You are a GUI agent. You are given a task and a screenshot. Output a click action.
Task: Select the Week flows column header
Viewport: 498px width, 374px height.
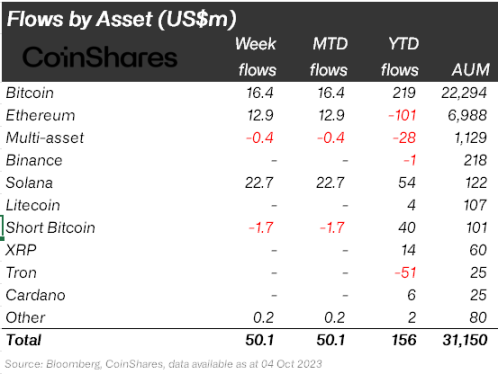tap(256, 57)
